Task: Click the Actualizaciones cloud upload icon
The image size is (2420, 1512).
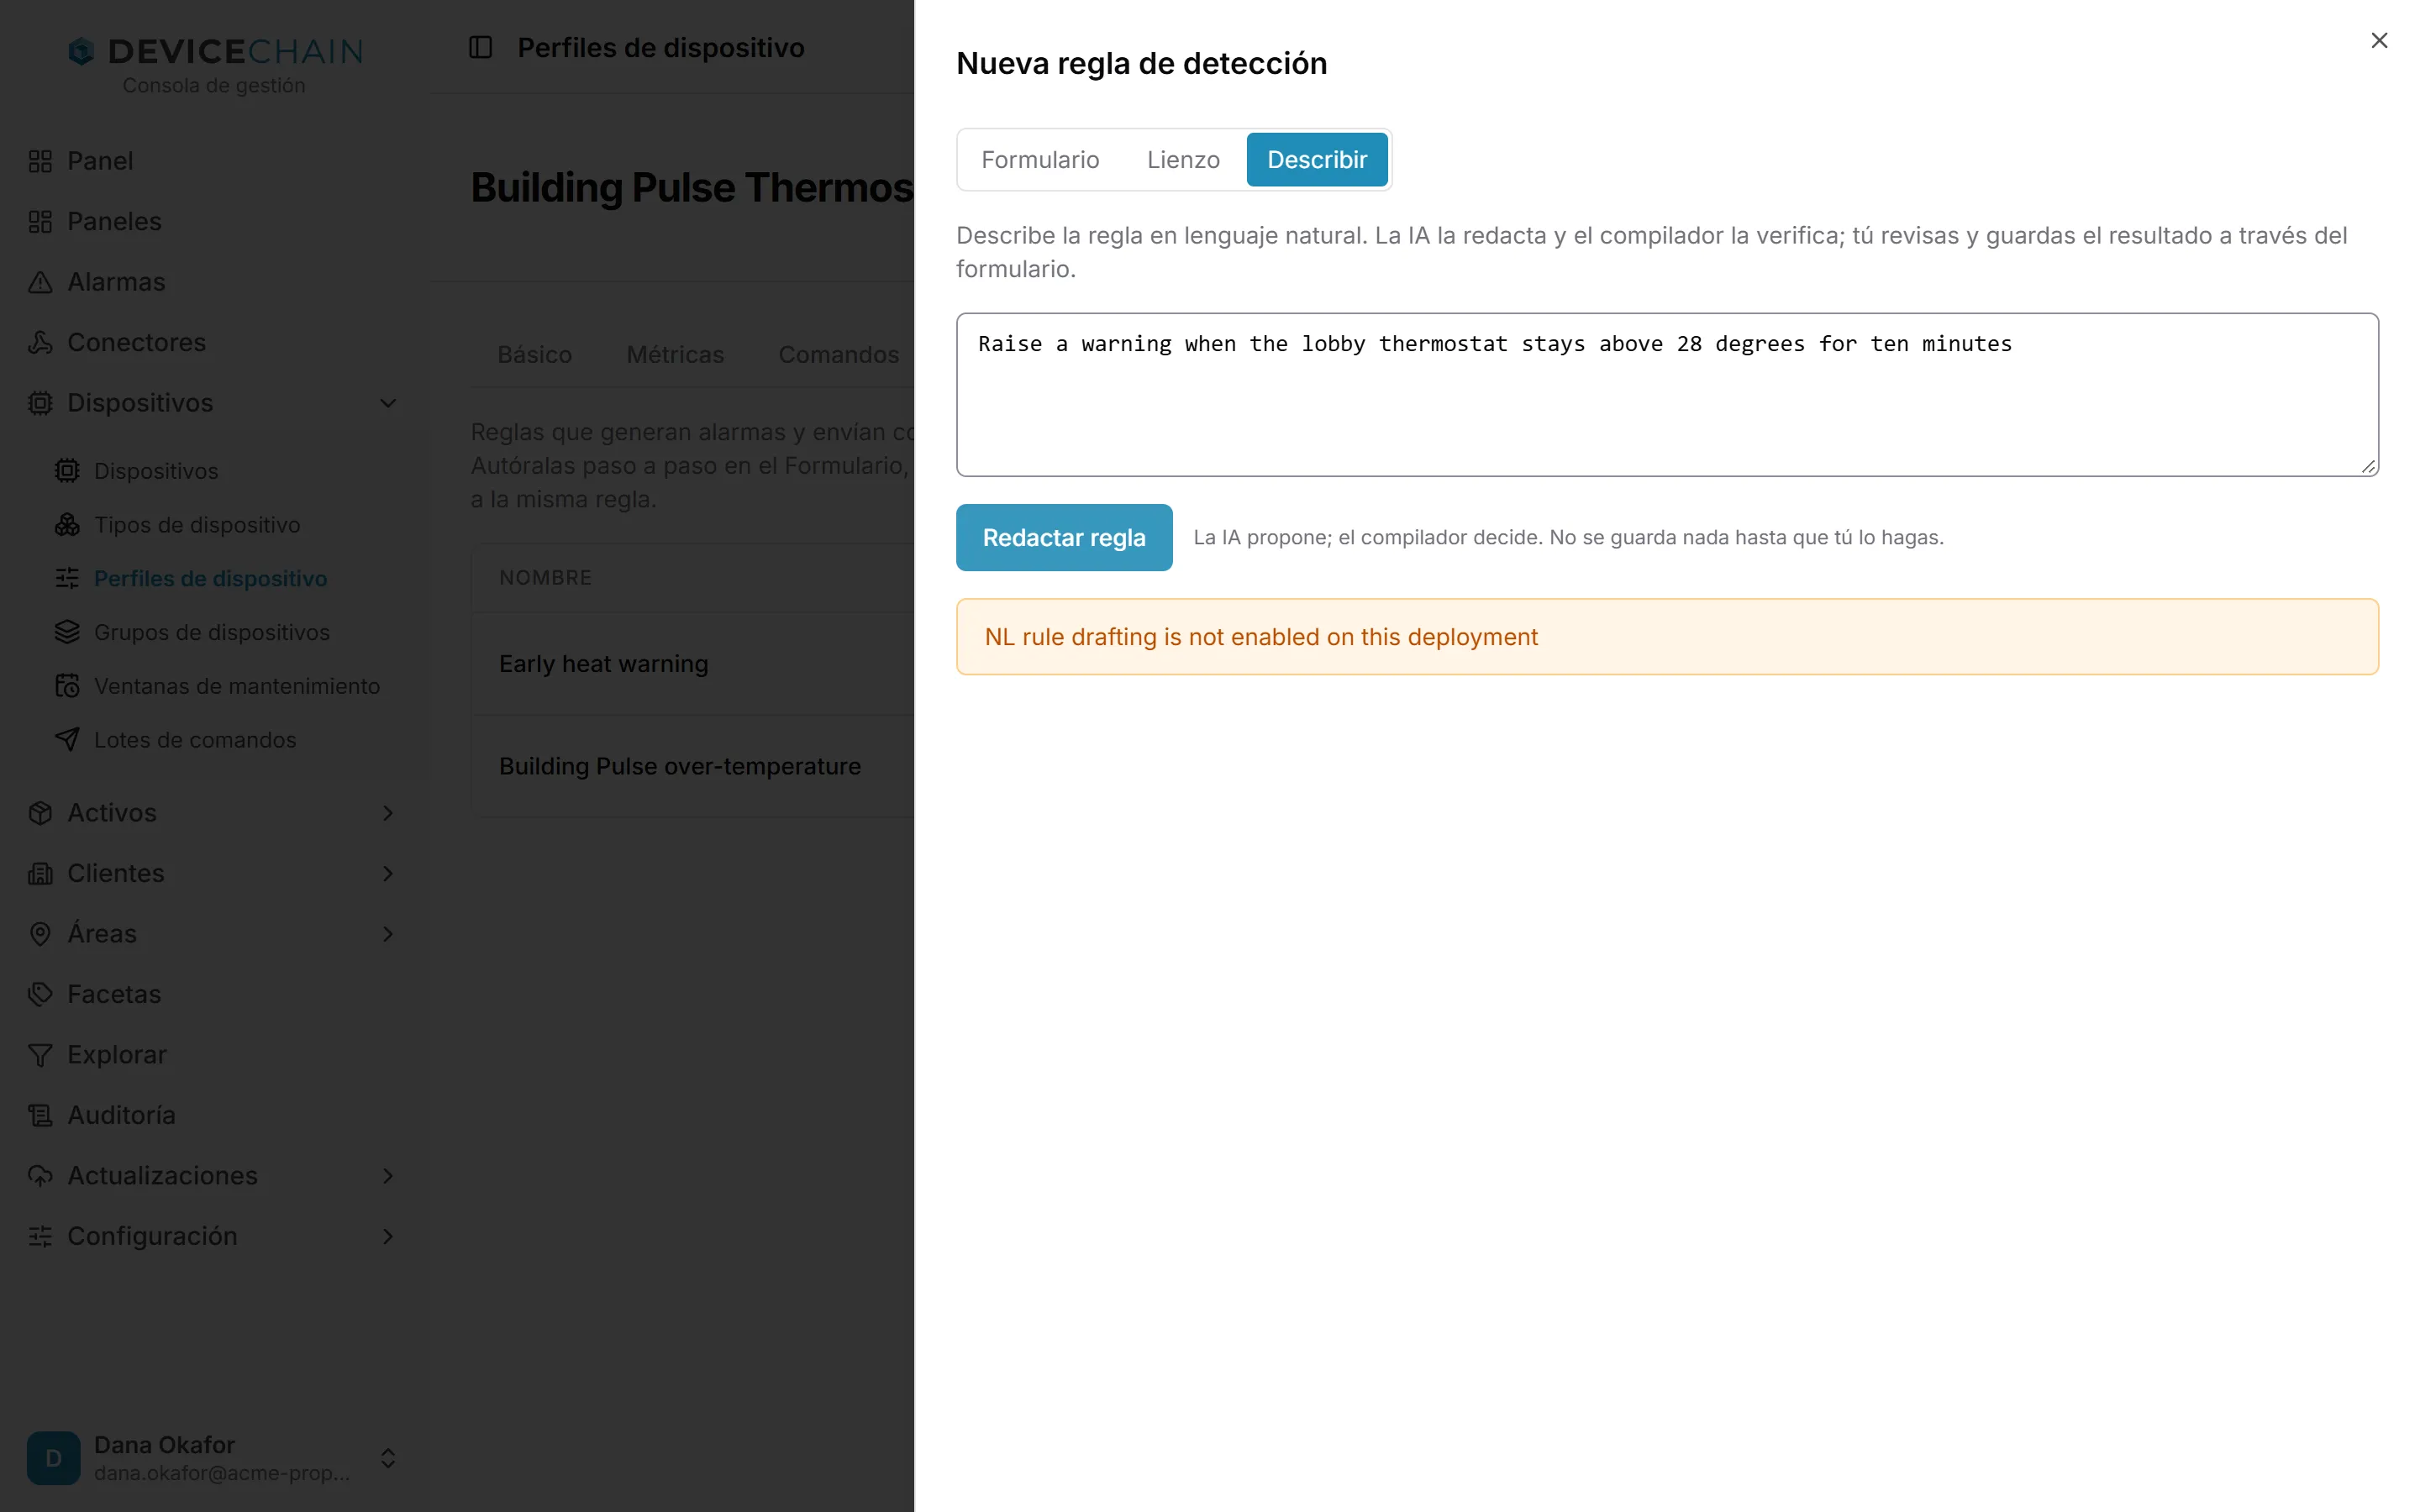Action: pyautogui.click(x=40, y=1176)
